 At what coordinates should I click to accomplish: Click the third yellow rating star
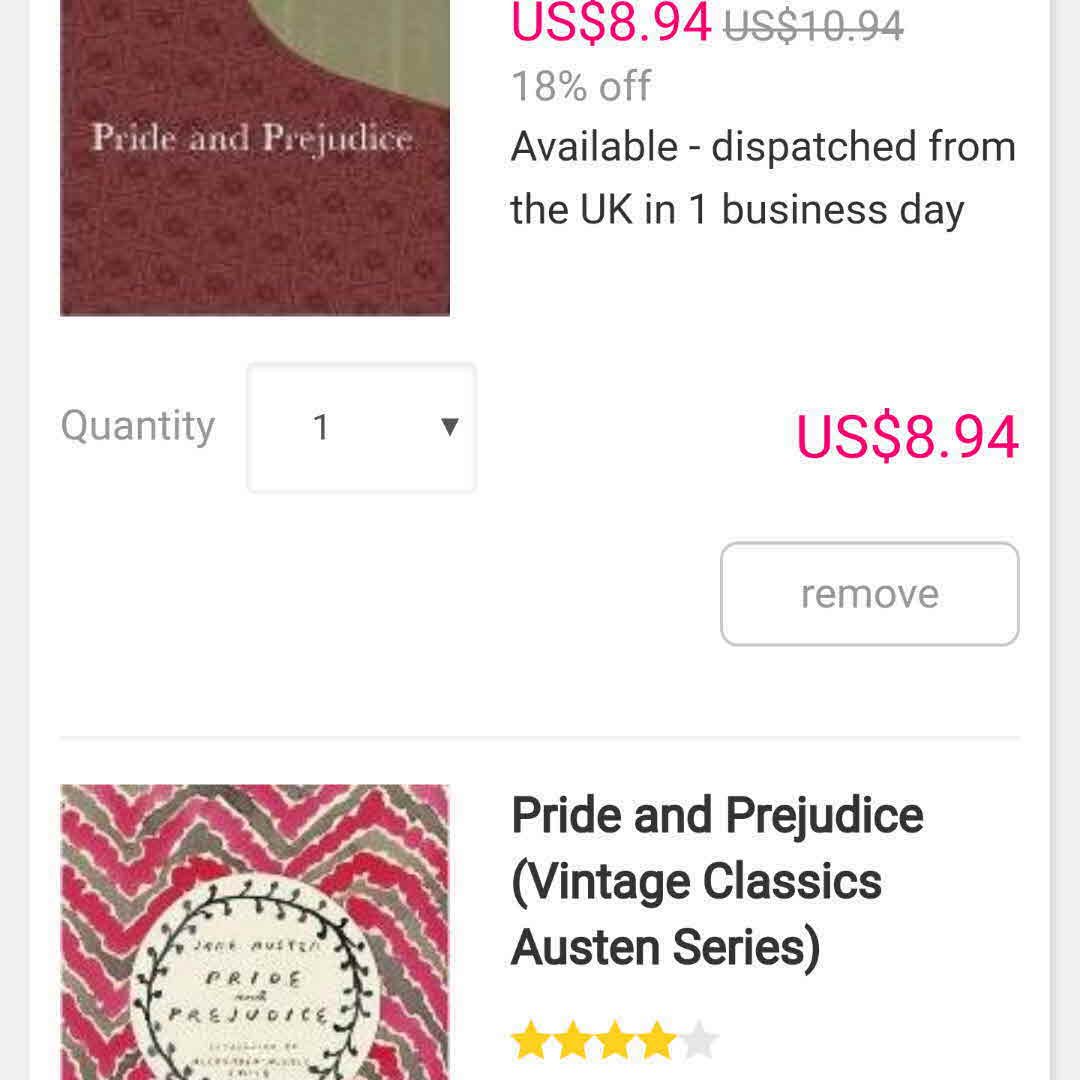(615, 1041)
